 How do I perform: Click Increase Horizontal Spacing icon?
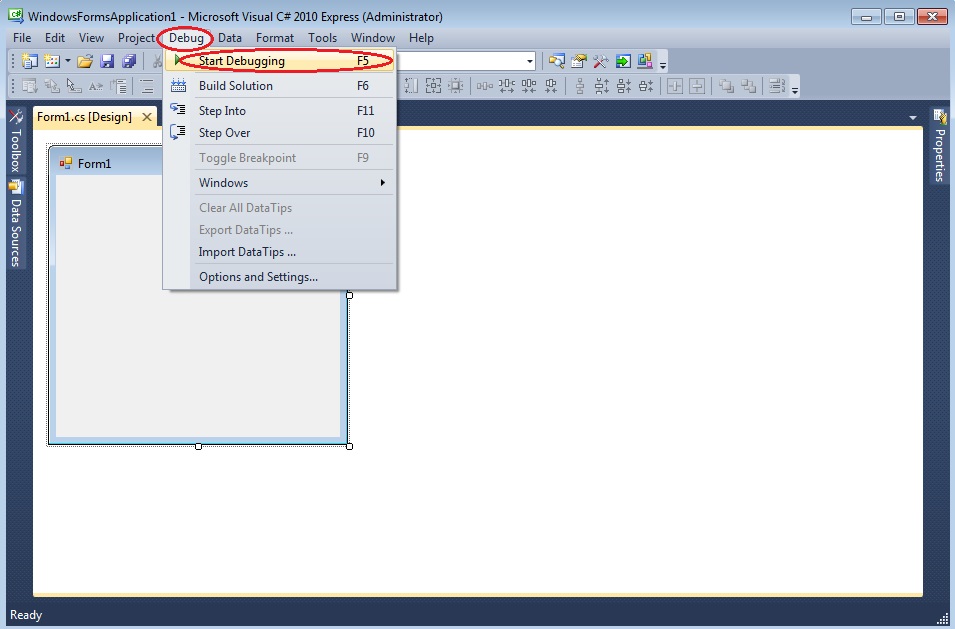coord(507,86)
